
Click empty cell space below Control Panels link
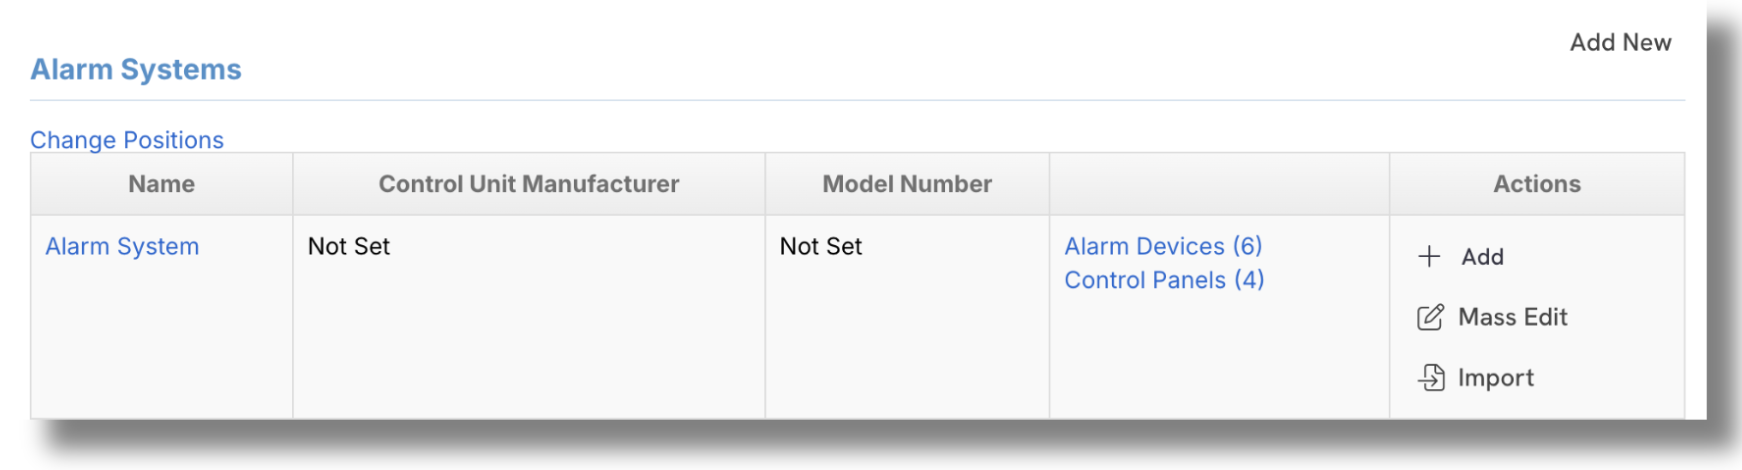point(1219,355)
